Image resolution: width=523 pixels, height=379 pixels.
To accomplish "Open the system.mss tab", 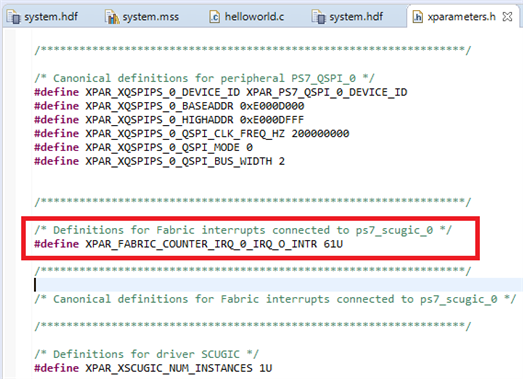I will pos(143,17).
